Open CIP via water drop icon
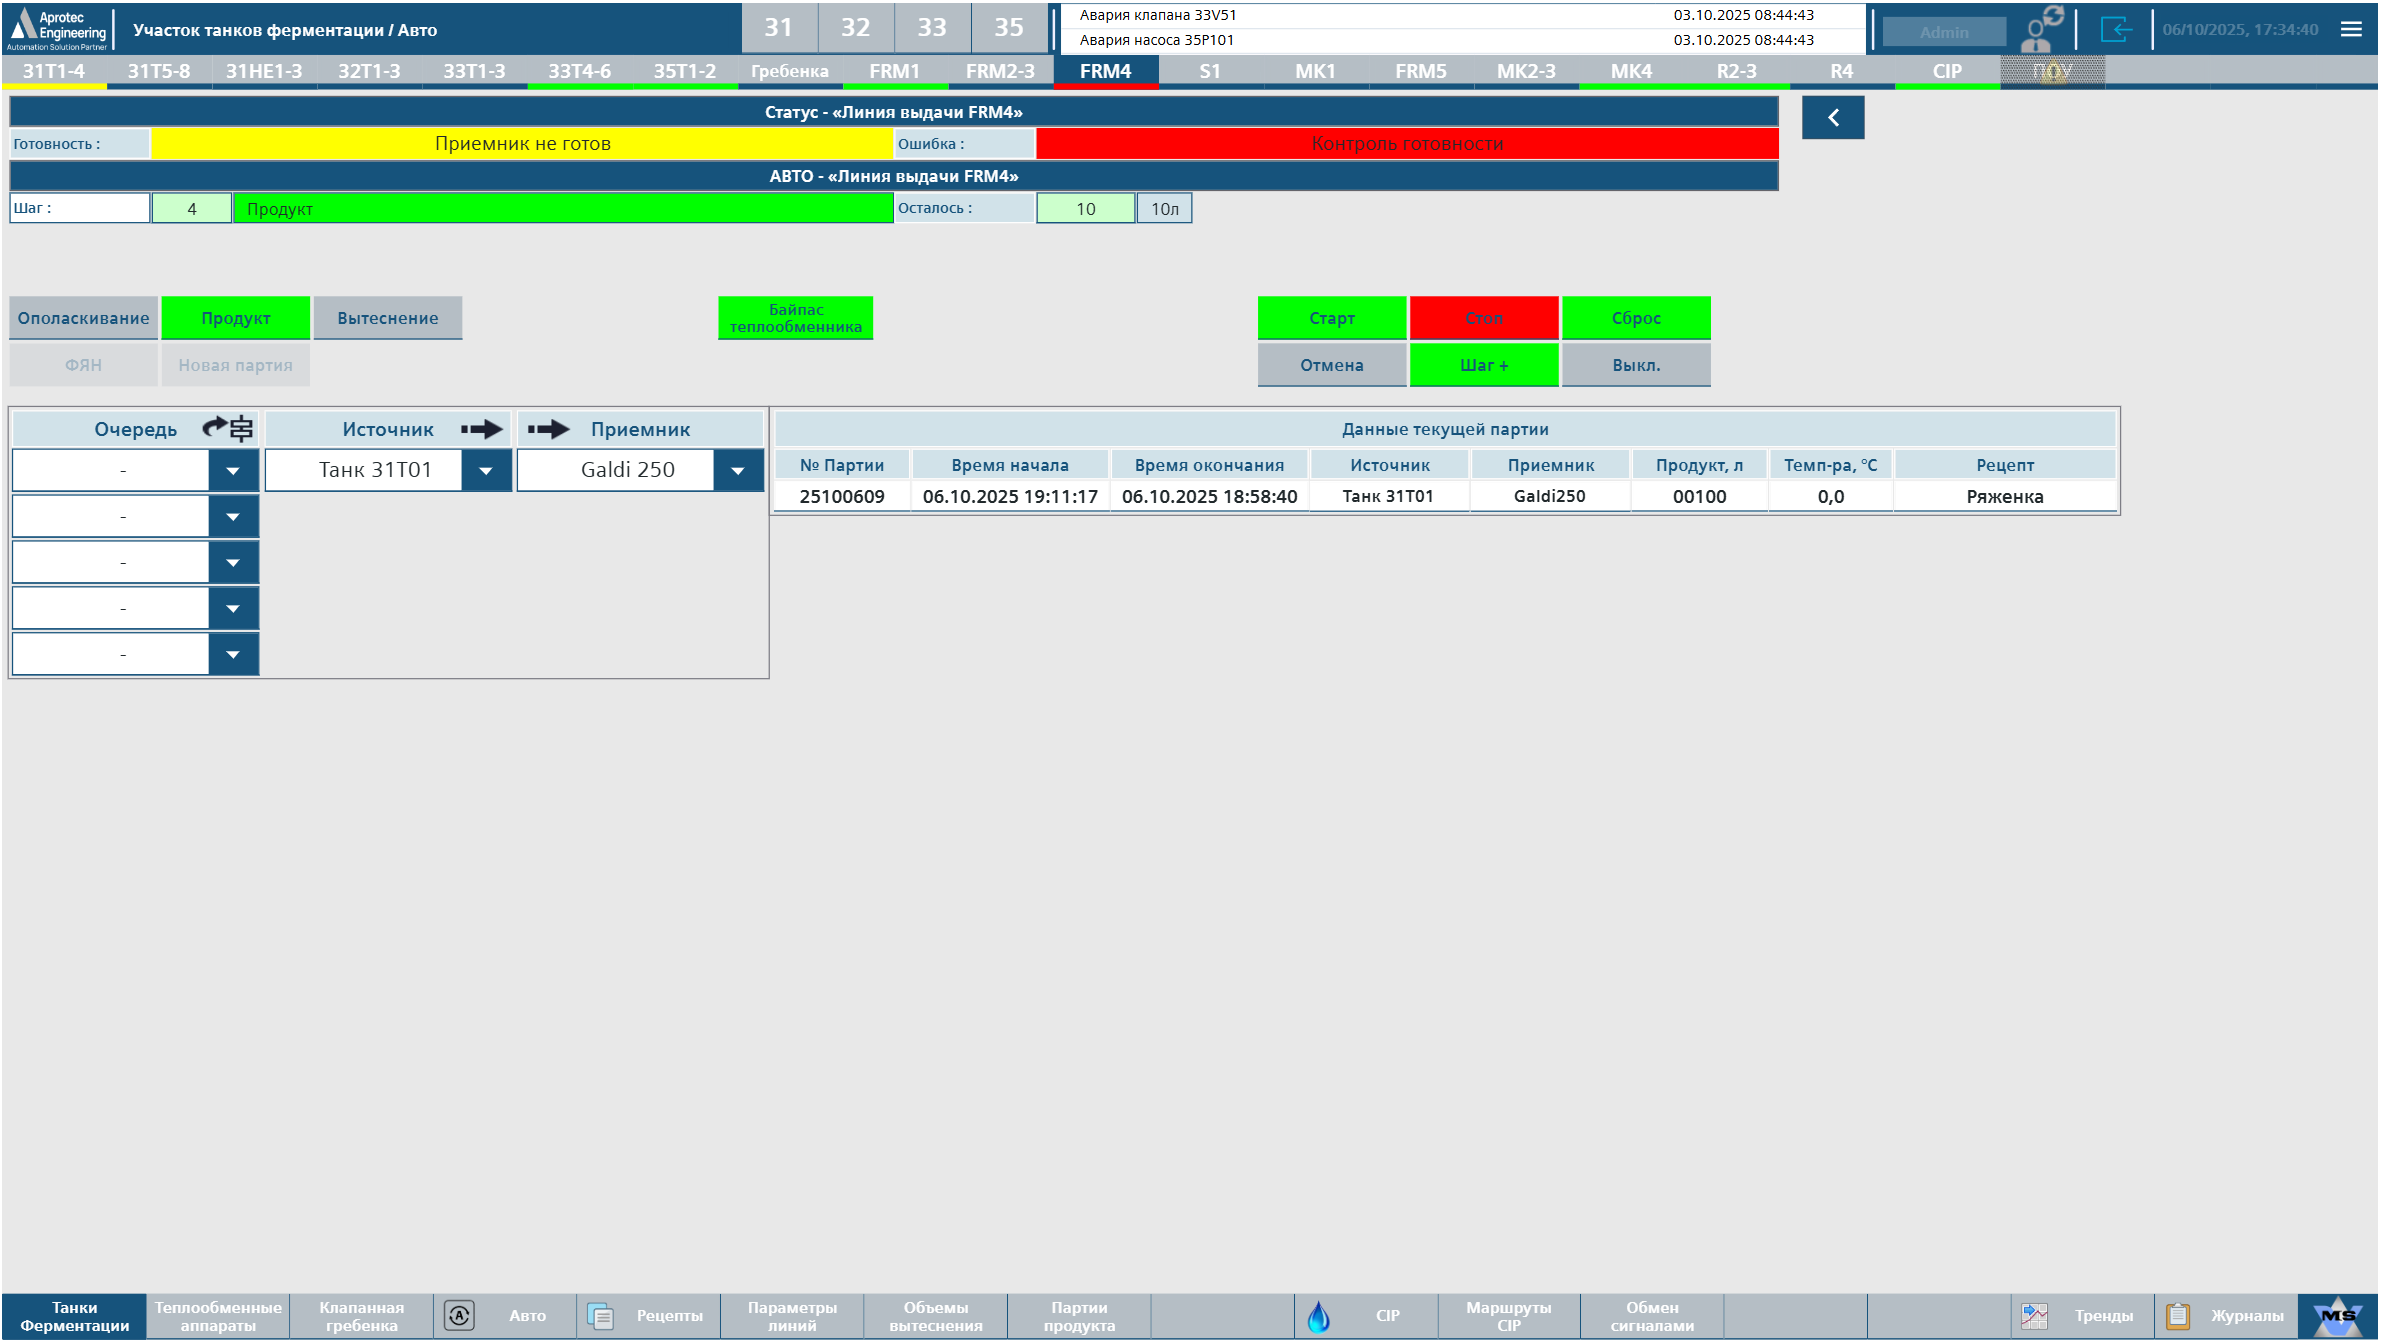 coord(1318,1316)
